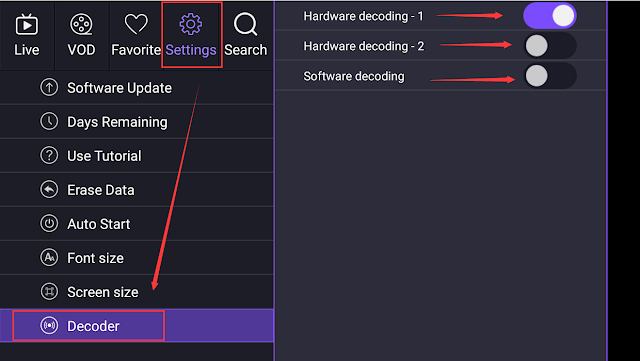Open the Screen size menu entry
The image size is (640, 361).
pyautogui.click(x=136, y=292)
